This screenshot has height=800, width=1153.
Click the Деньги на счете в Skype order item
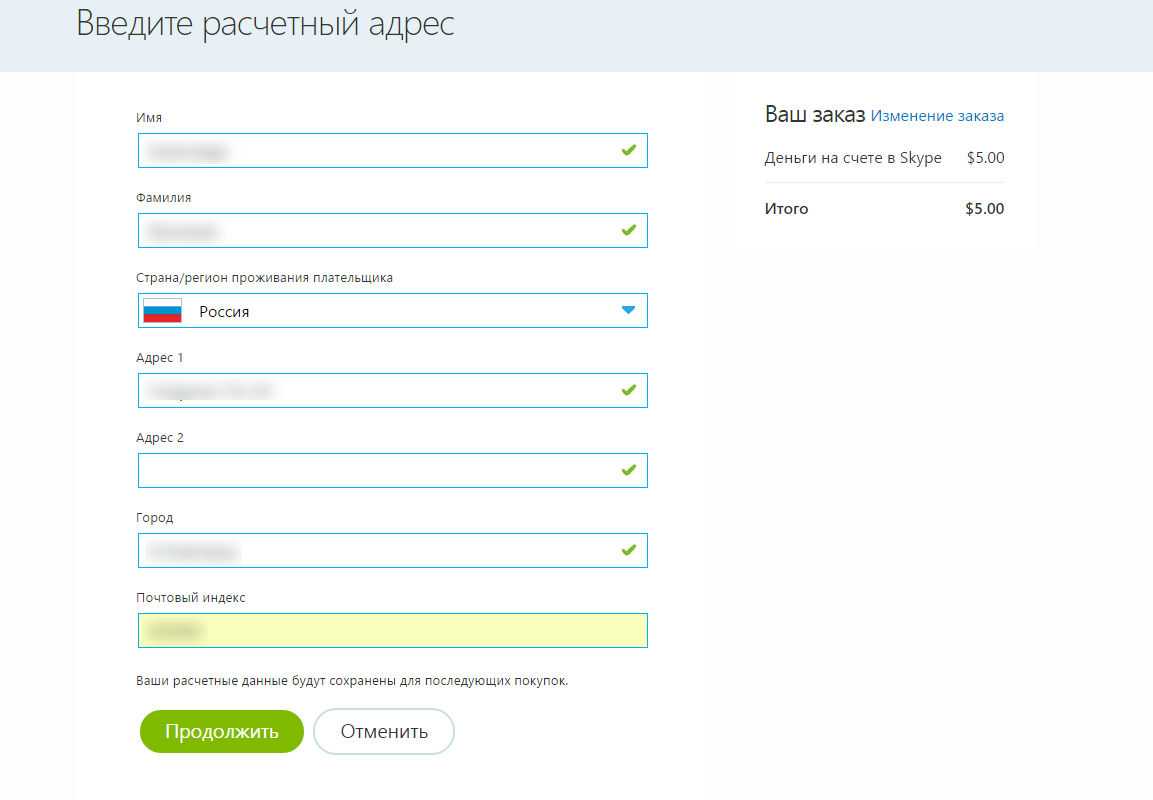(x=853, y=158)
